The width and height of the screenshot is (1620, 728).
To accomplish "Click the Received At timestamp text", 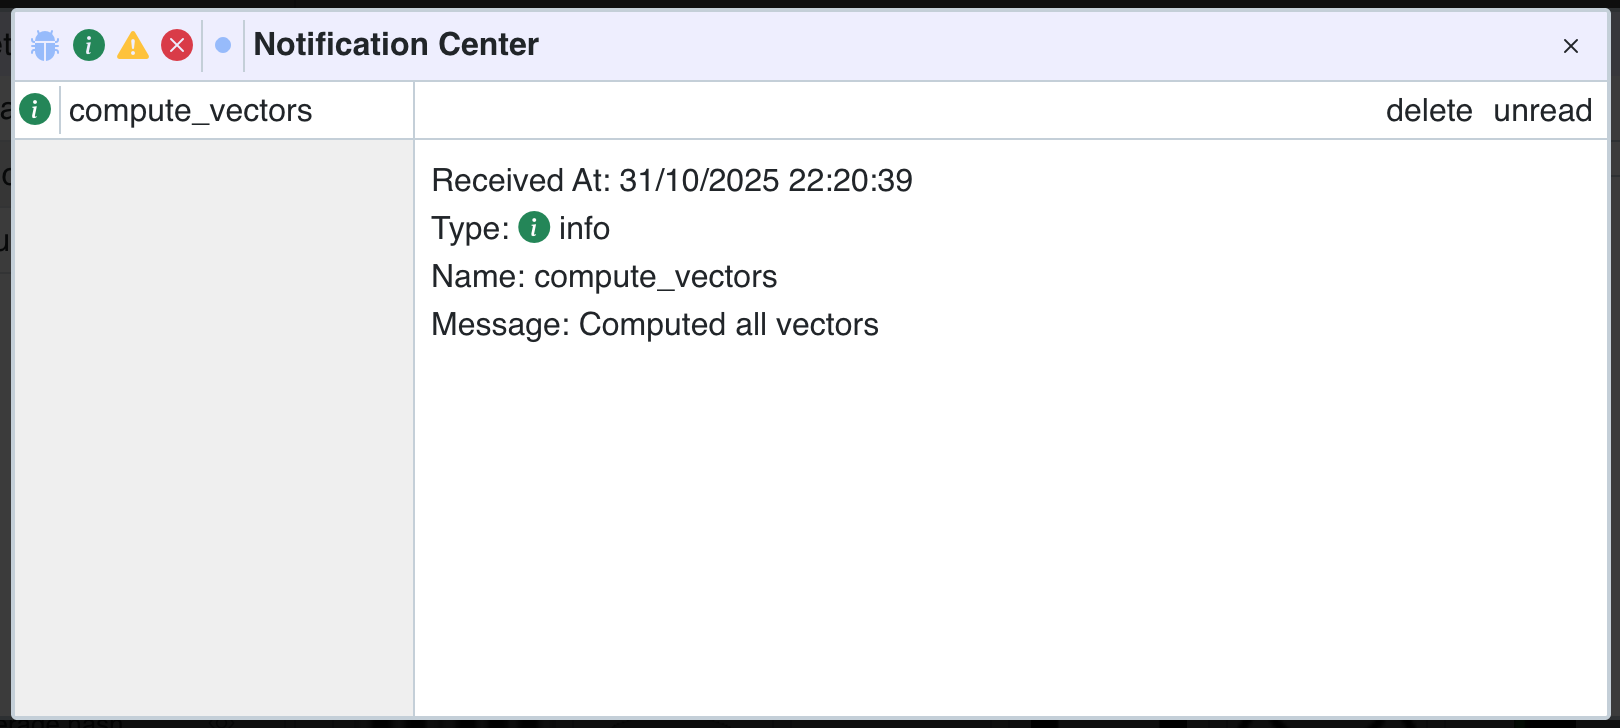I will (671, 180).
